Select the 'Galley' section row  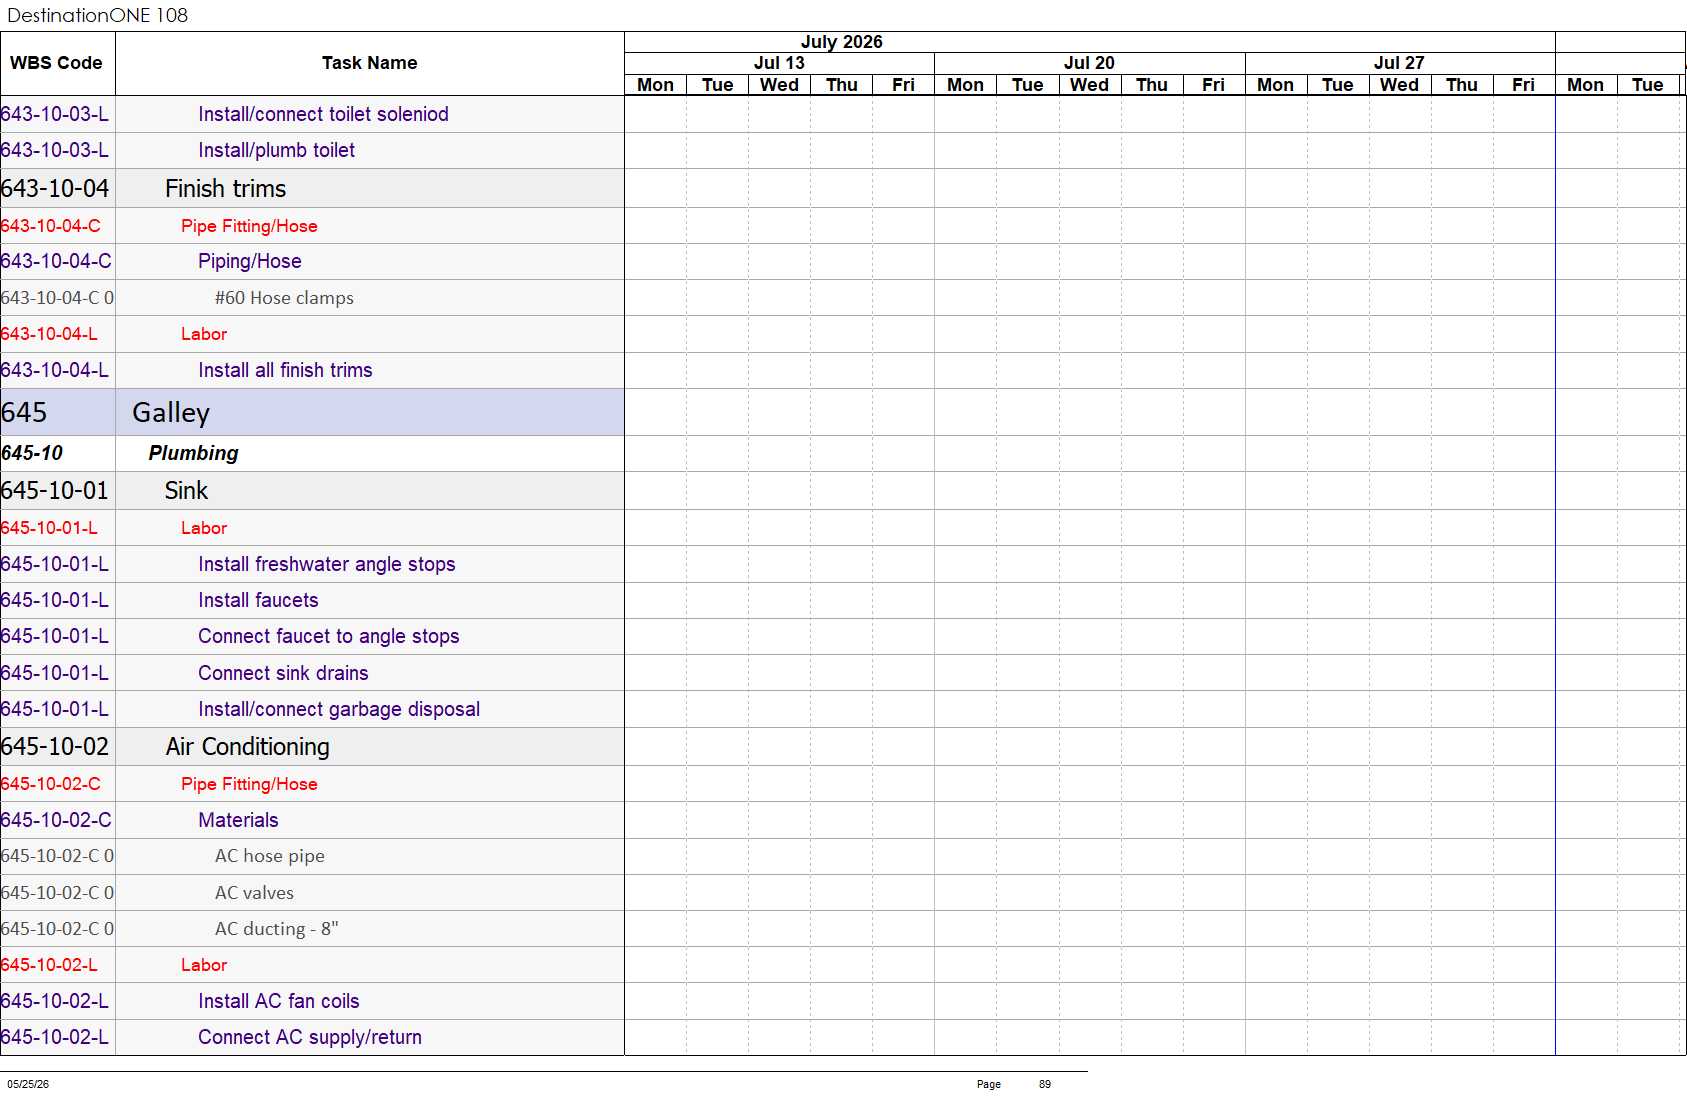coord(171,412)
